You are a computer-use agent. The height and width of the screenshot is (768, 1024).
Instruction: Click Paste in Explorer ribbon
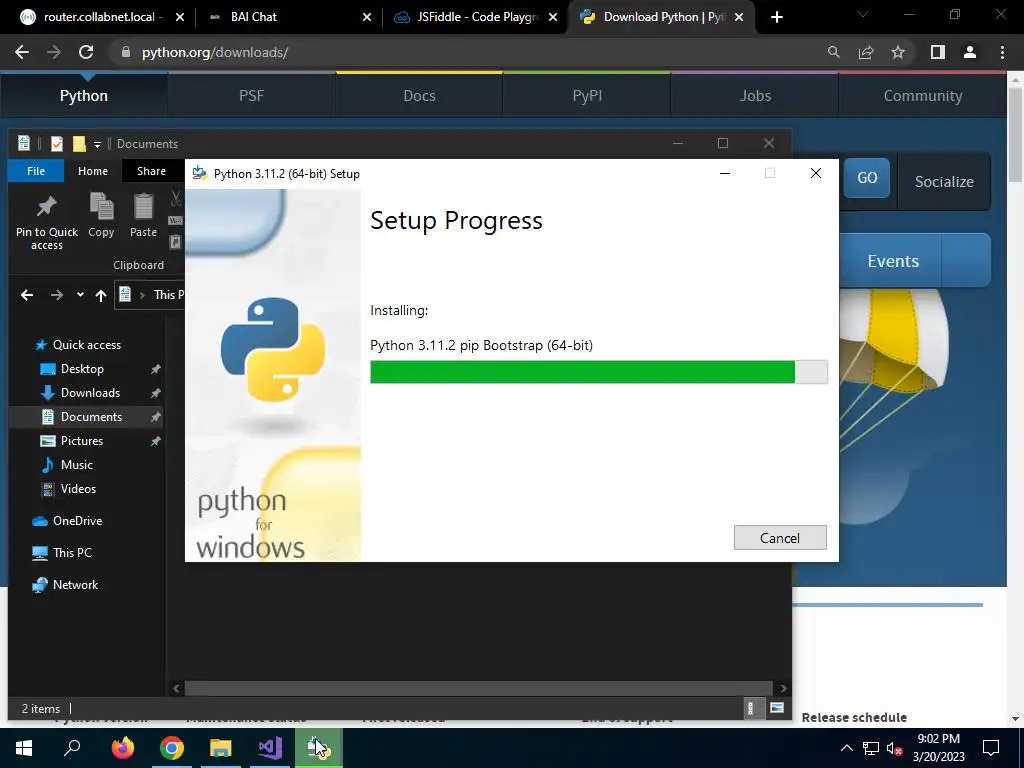pos(143,216)
